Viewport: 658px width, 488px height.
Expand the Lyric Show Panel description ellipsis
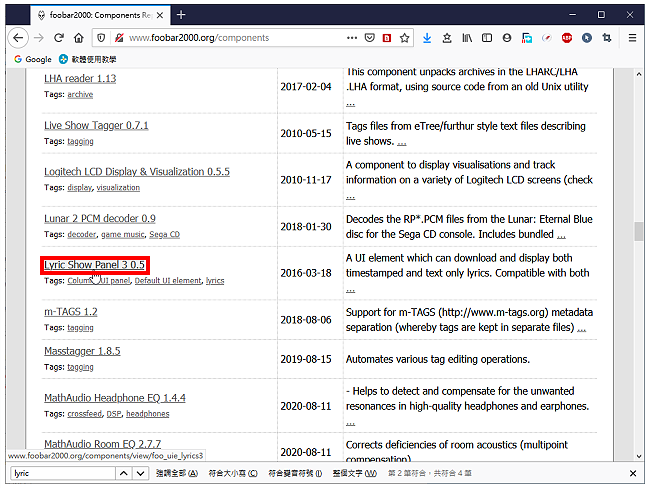(x=350, y=290)
